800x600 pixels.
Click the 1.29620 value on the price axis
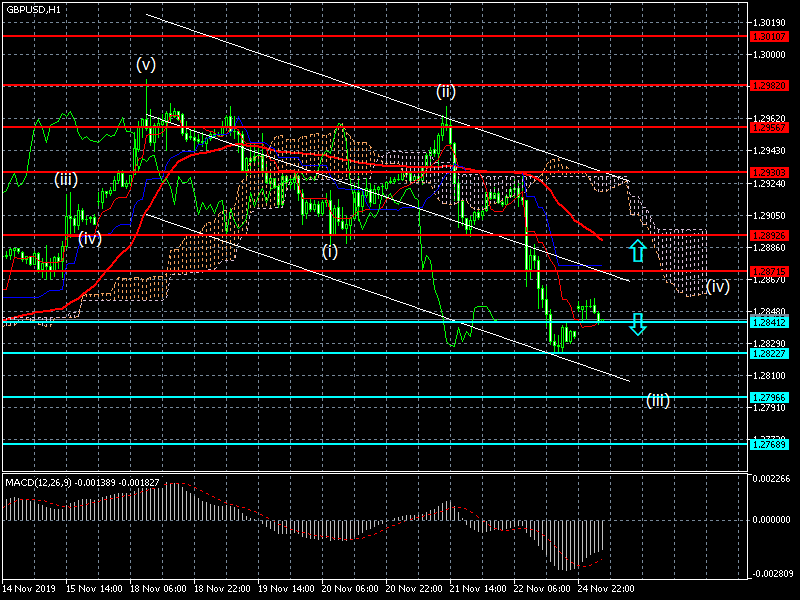click(x=769, y=119)
